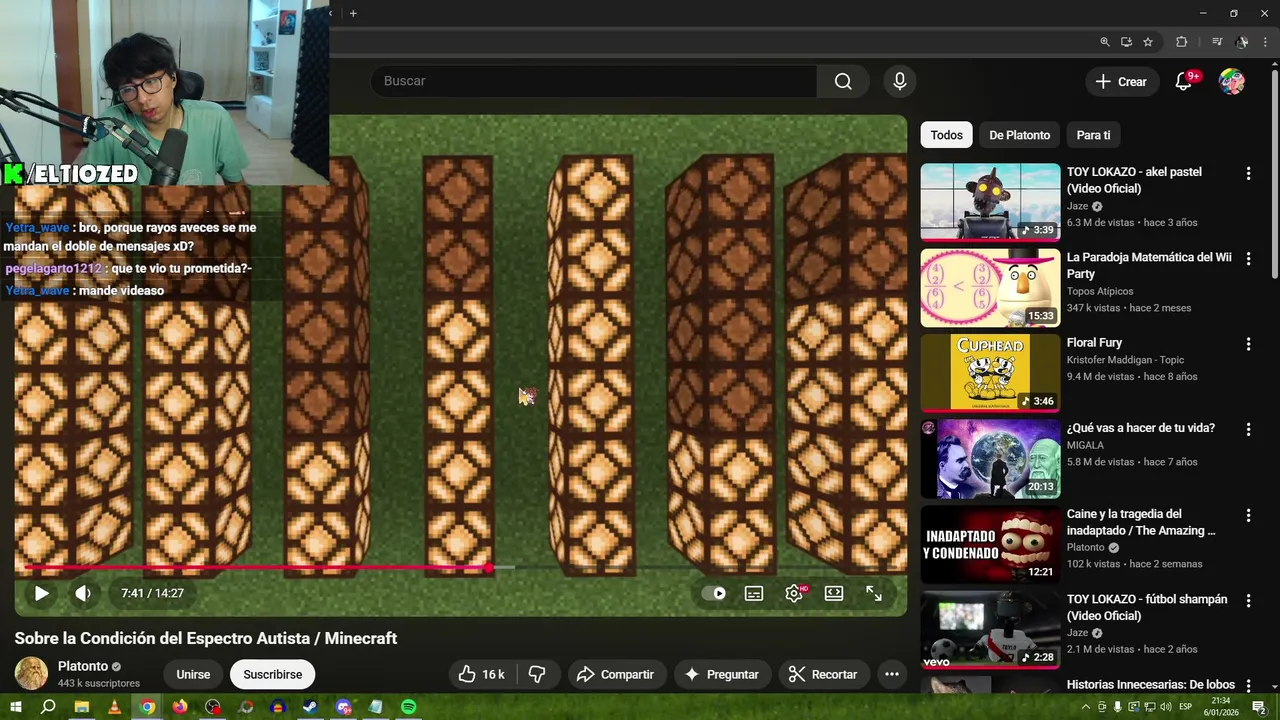The height and width of the screenshot is (720, 1280).
Task: Open options menu for Floral Fury
Action: click(x=1248, y=344)
